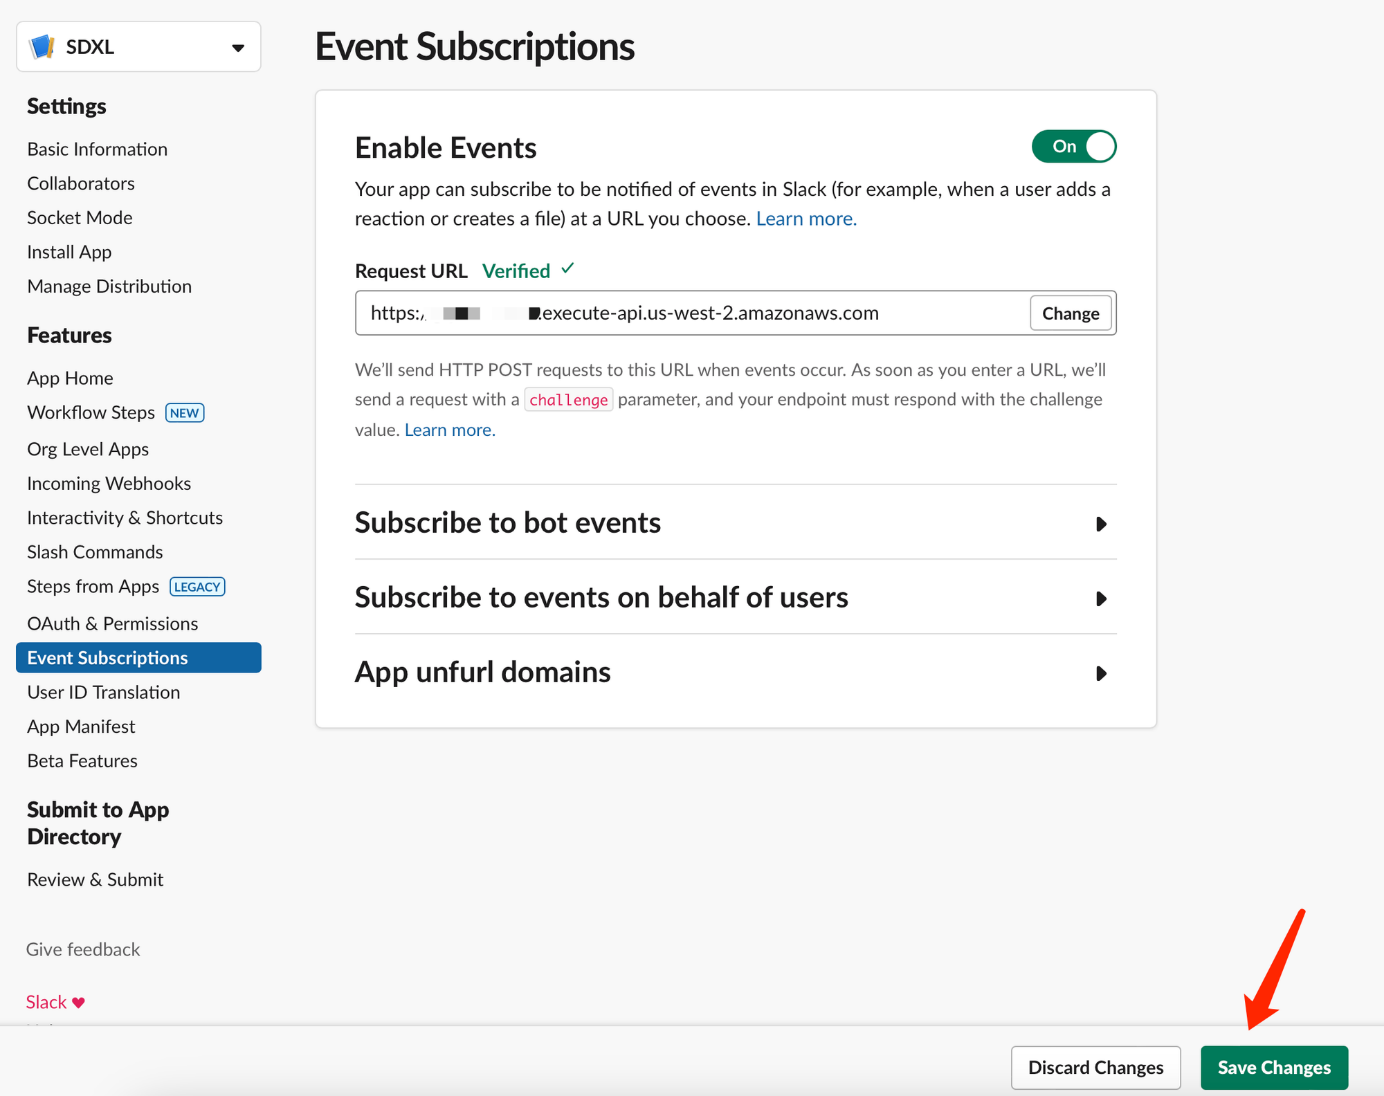Viewport: 1384px width, 1096px height.
Task: Click the NEW badge beside Workflow Steps
Action: [185, 413]
